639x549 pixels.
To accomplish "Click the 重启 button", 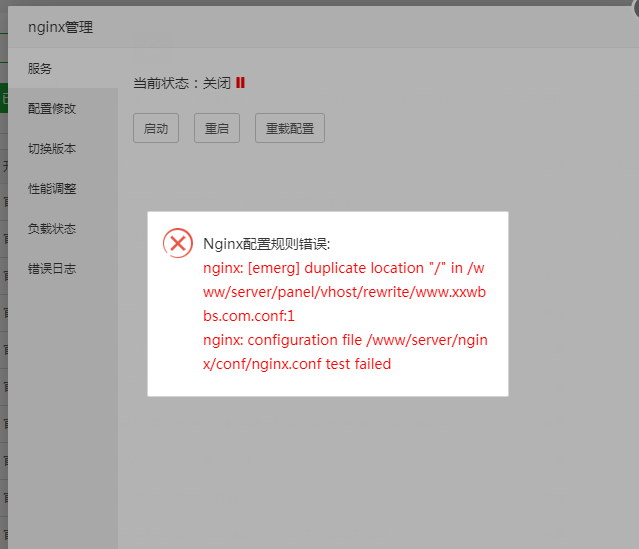I will pyautogui.click(x=217, y=128).
